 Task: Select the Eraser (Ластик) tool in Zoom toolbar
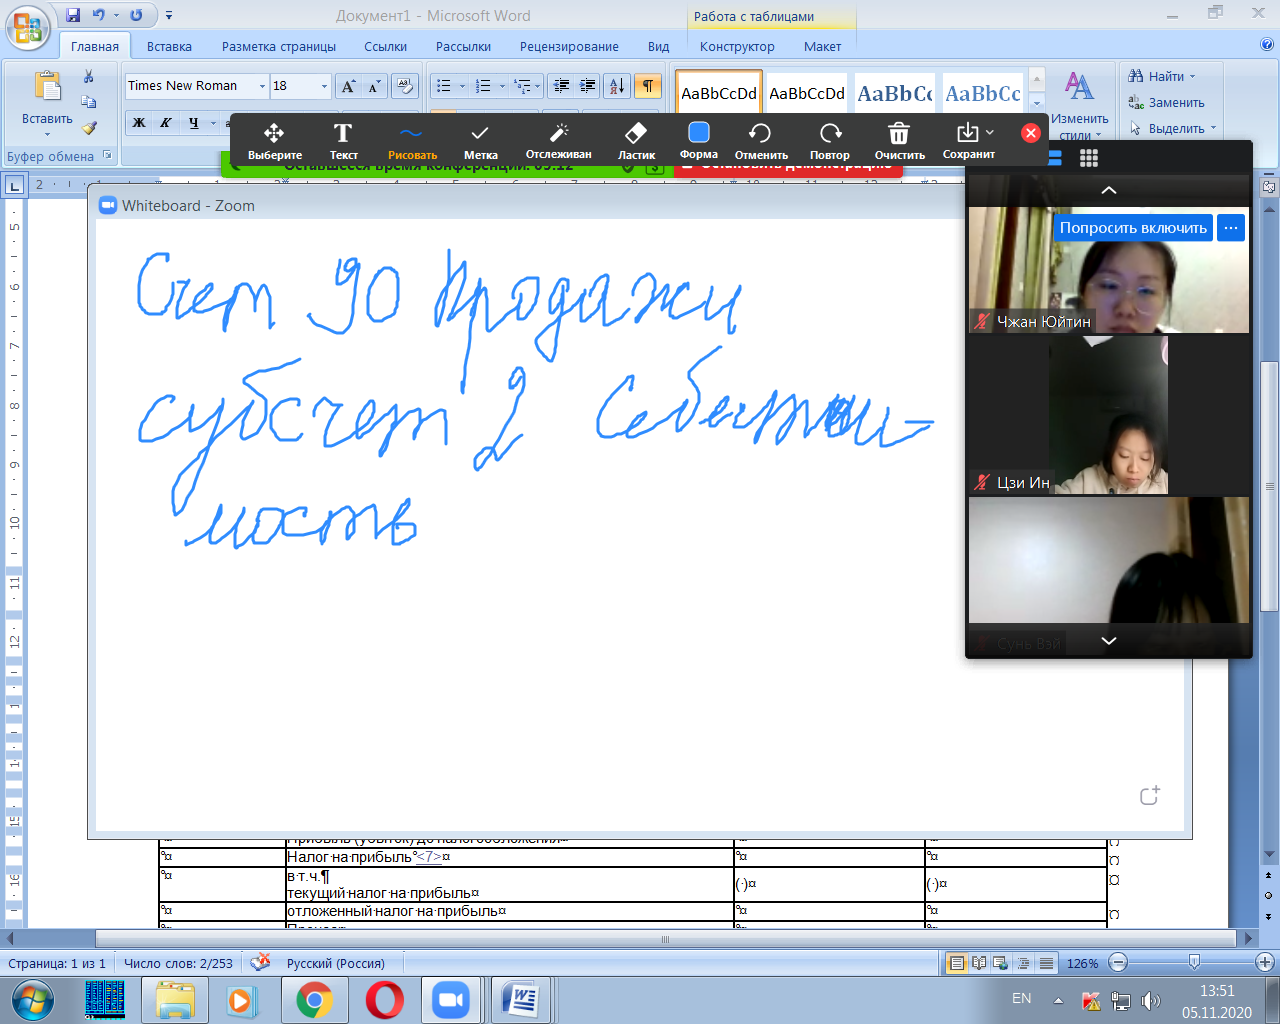[x=636, y=140]
